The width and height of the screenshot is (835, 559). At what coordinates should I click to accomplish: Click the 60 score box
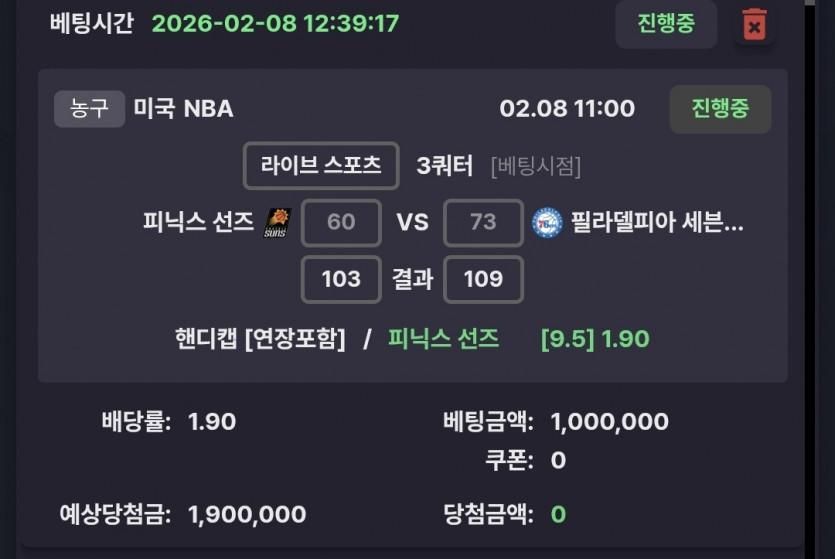point(341,222)
